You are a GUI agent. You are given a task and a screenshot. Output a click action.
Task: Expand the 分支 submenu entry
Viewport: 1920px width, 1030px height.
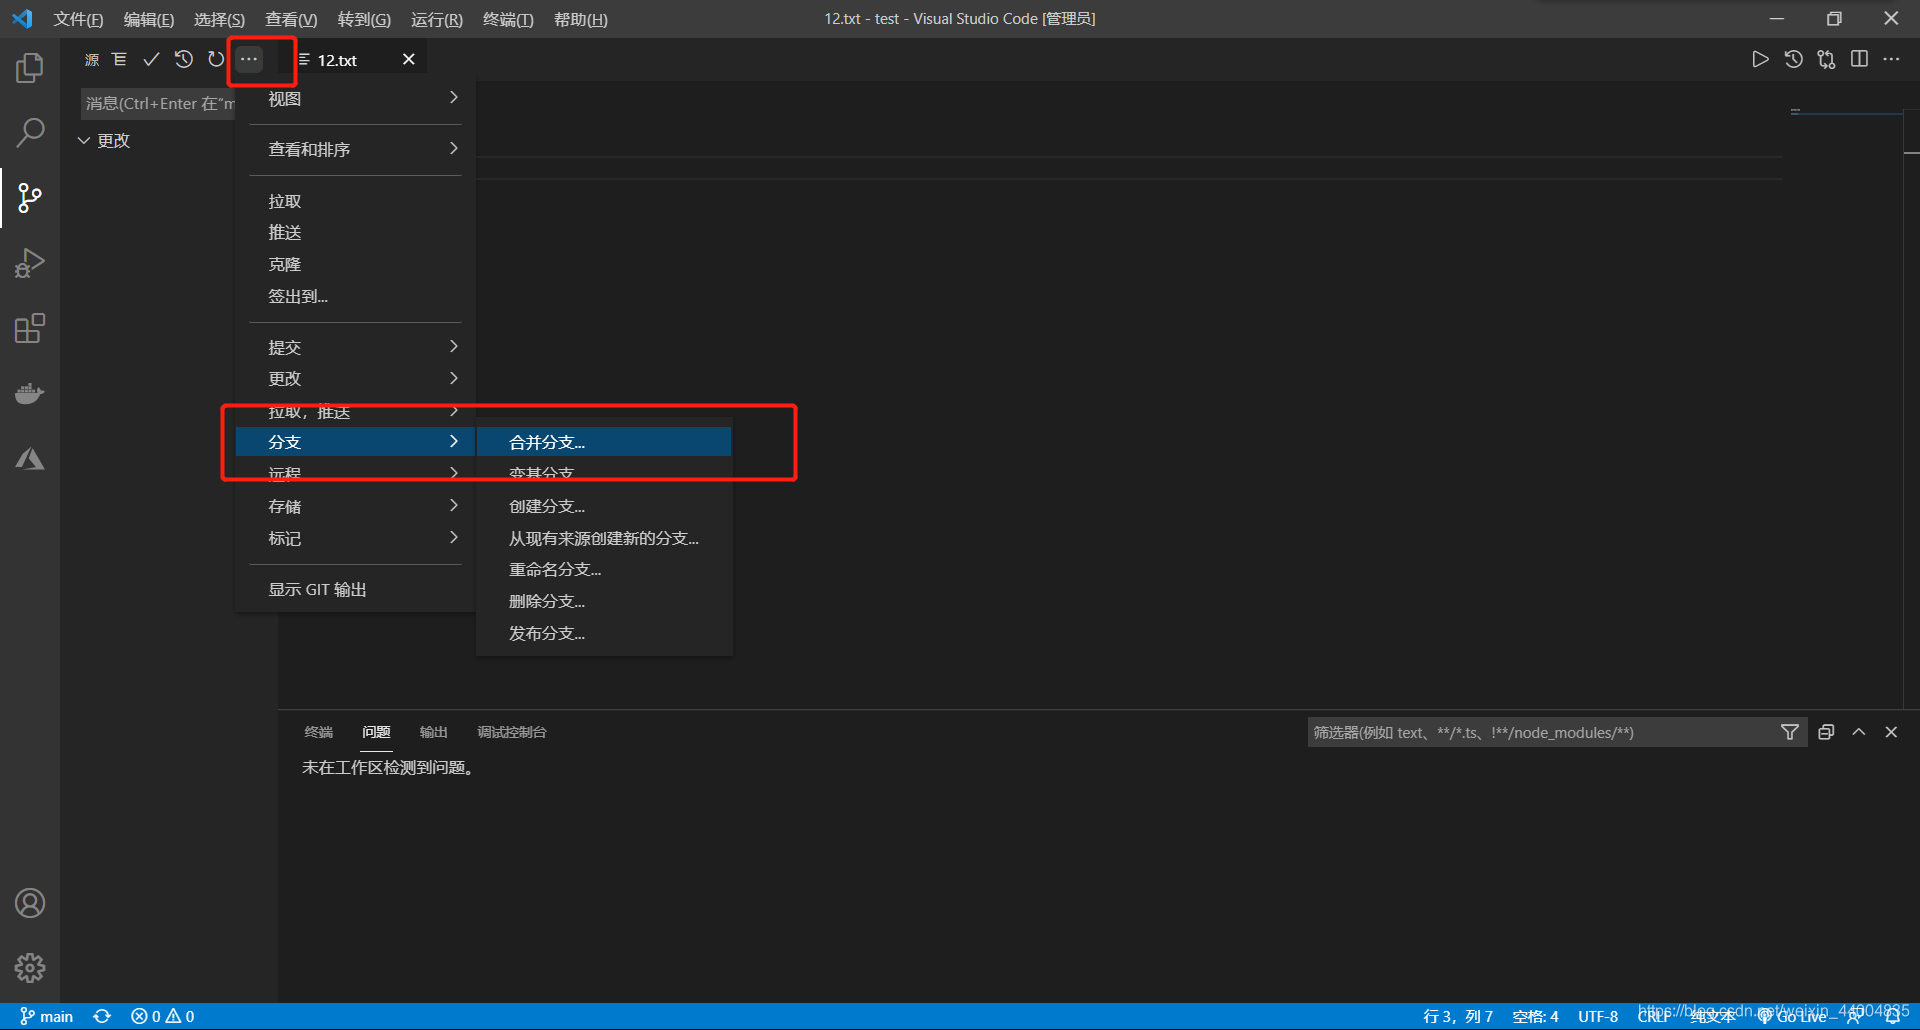(x=355, y=442)
